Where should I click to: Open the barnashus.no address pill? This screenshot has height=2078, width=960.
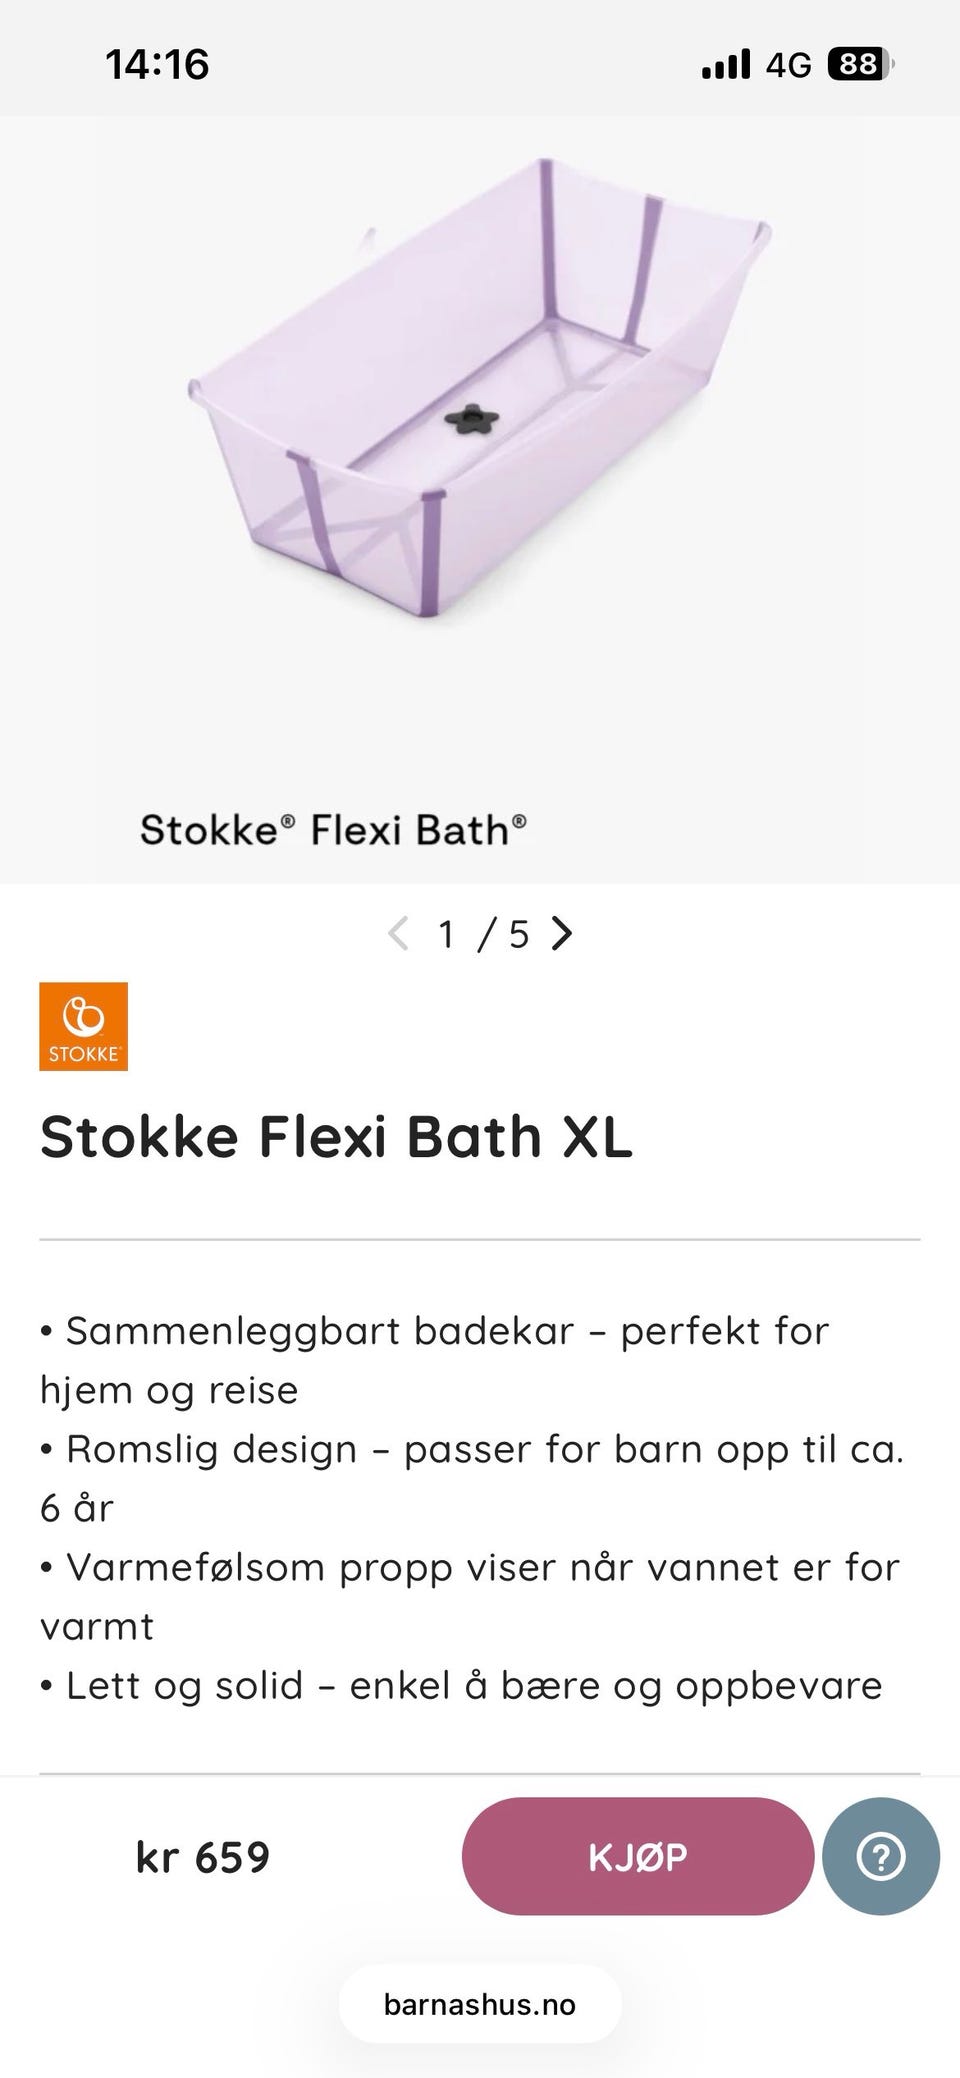coord(480,2004)
